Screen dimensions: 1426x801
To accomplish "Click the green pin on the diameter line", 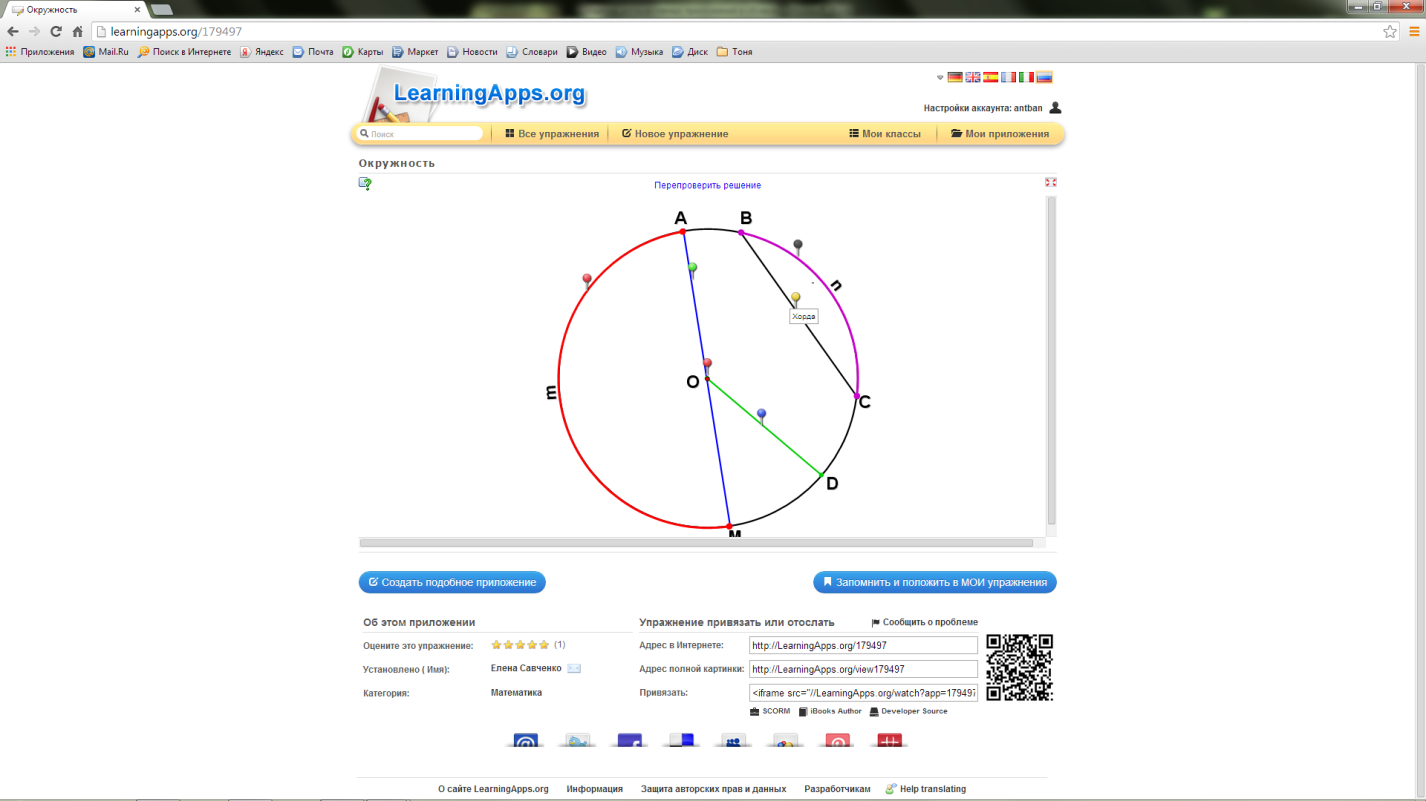I will [692, 271].
